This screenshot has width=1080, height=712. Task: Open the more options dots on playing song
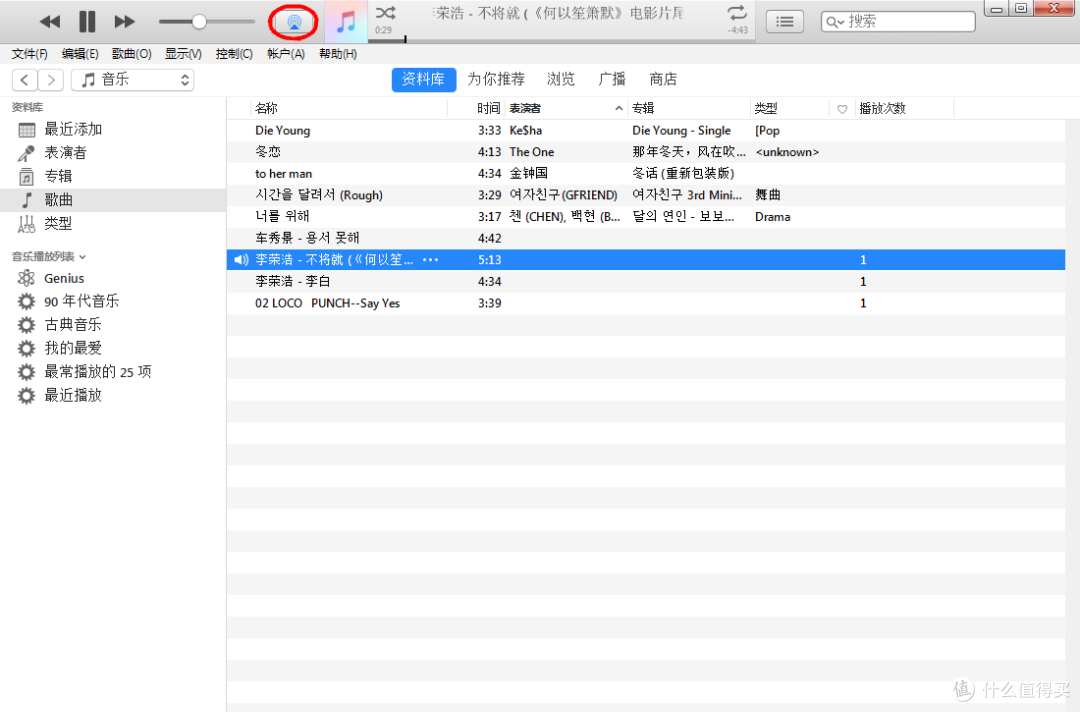click(430, 260)
